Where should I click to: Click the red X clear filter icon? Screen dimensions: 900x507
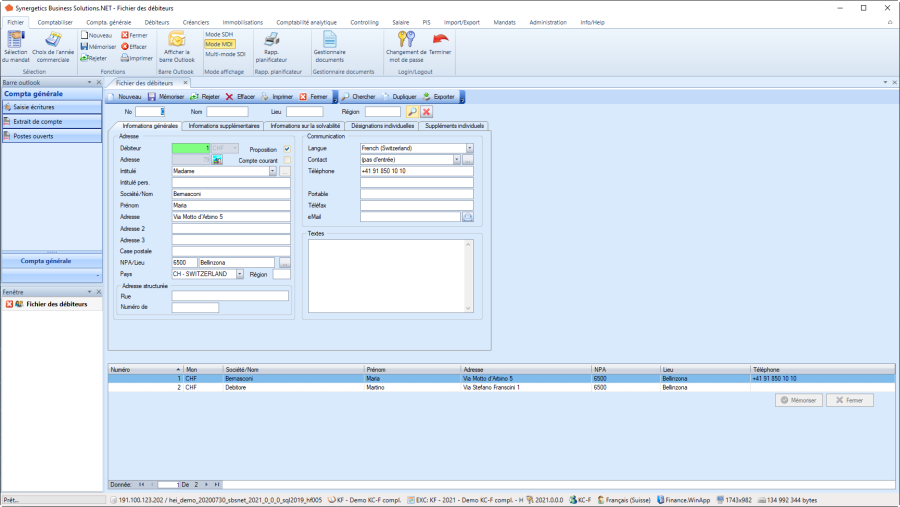tap(426, 112)
